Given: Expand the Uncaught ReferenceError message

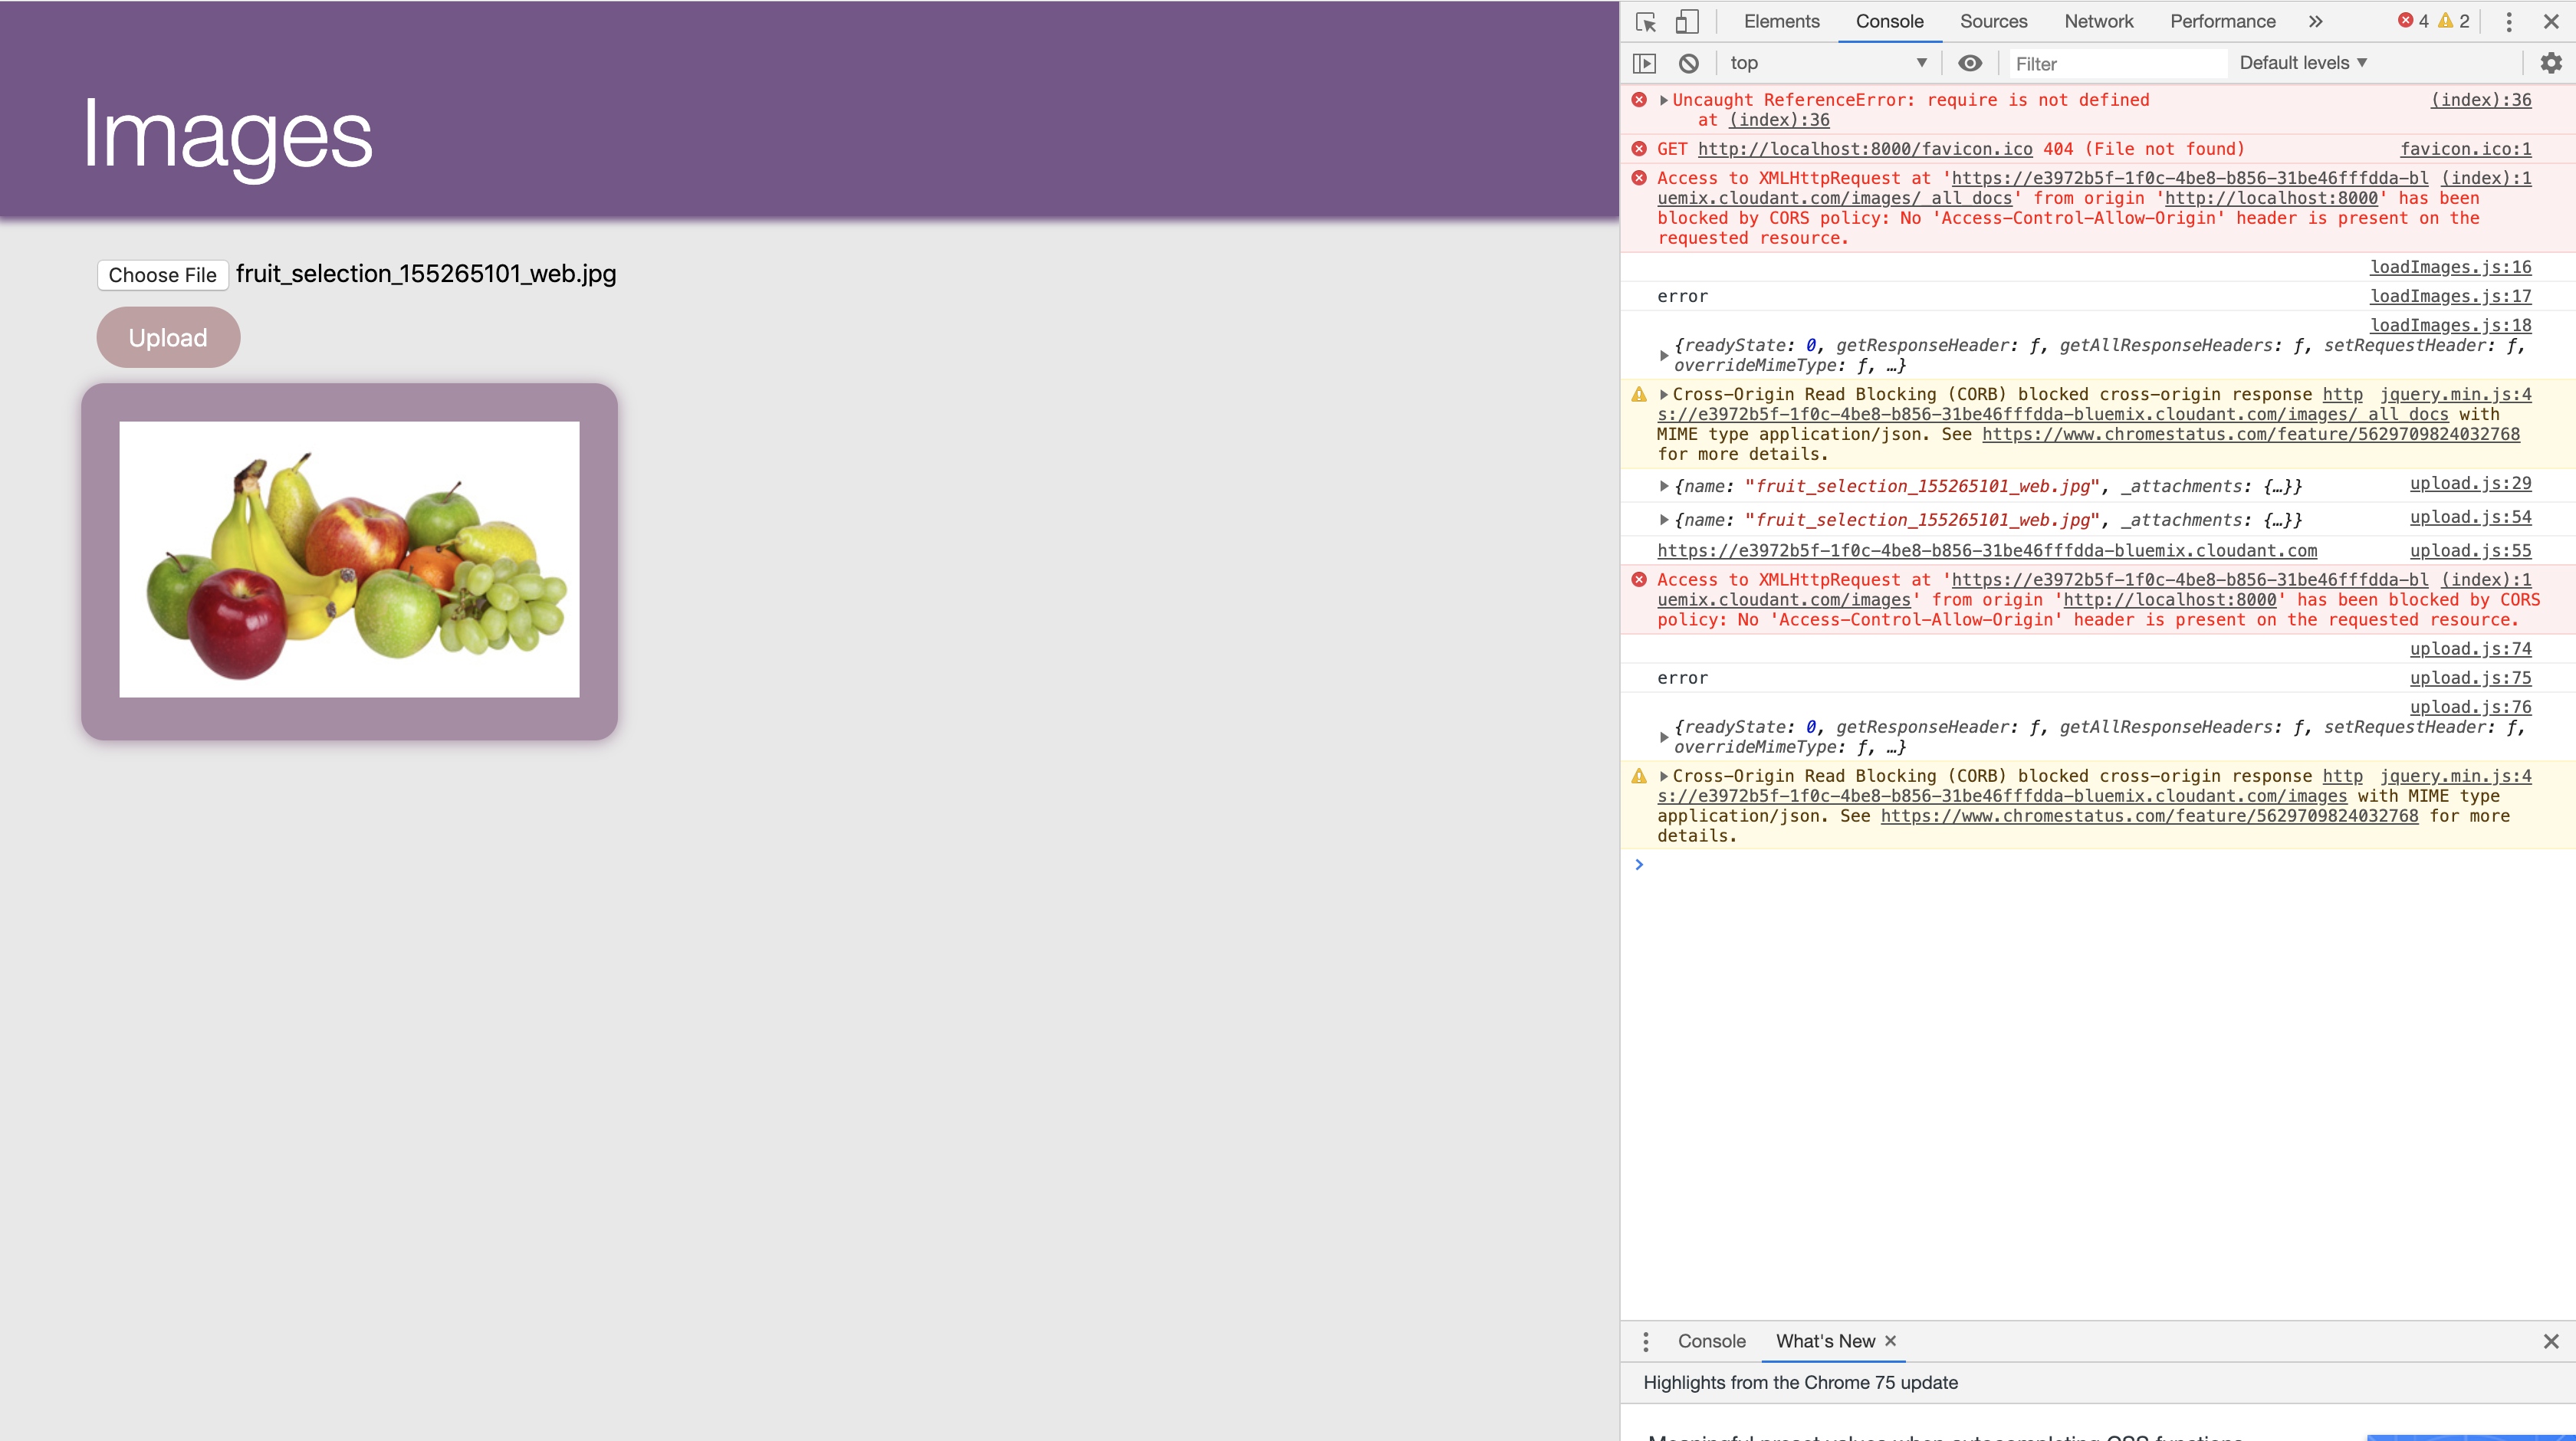Looking at the screenshot, I should pyautogui.click(x=1664, y=100).
